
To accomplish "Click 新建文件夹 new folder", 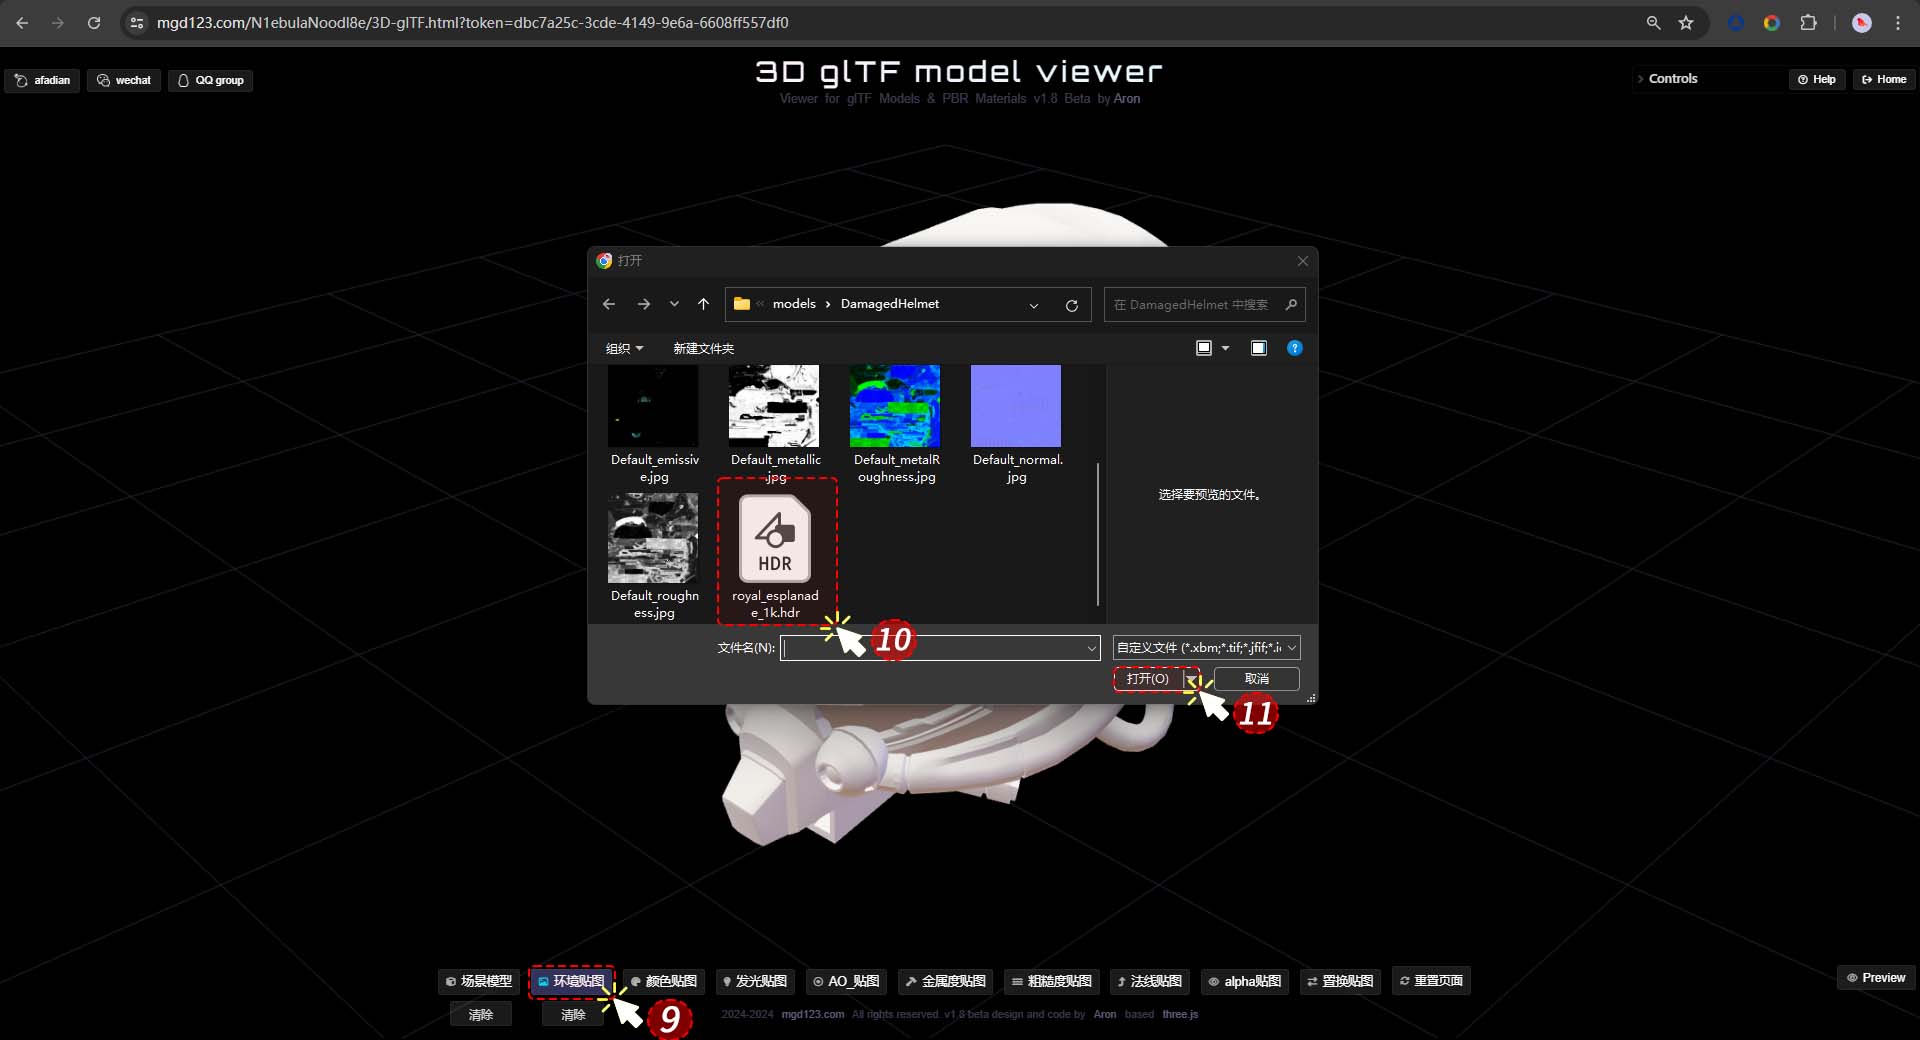I will tap(703, 348).
